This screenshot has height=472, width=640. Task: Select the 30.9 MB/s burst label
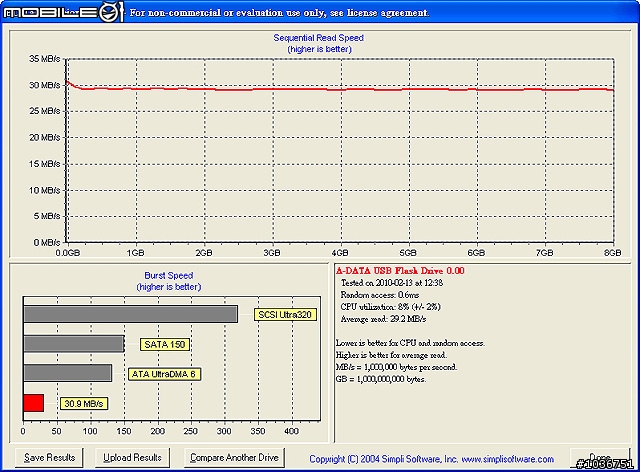click(84, 404)
